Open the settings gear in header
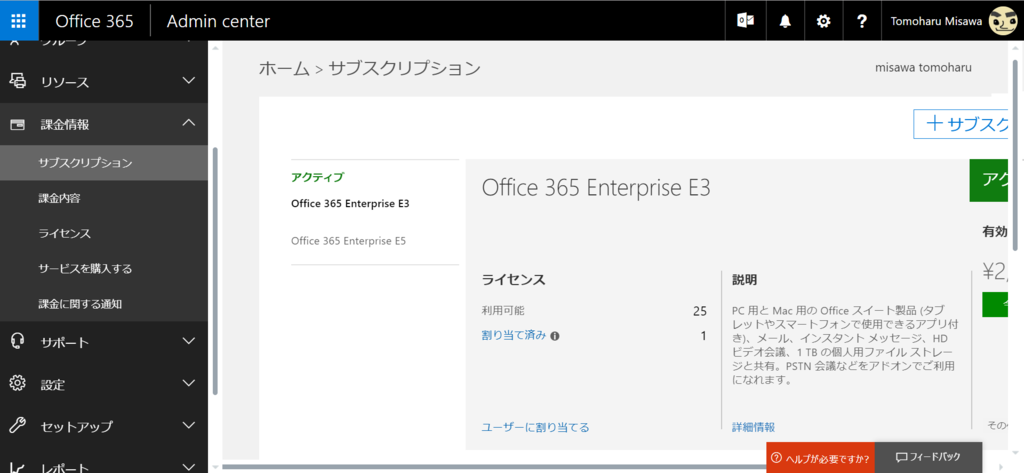This screenshot has width=1024, height=473. click(824, 21)
